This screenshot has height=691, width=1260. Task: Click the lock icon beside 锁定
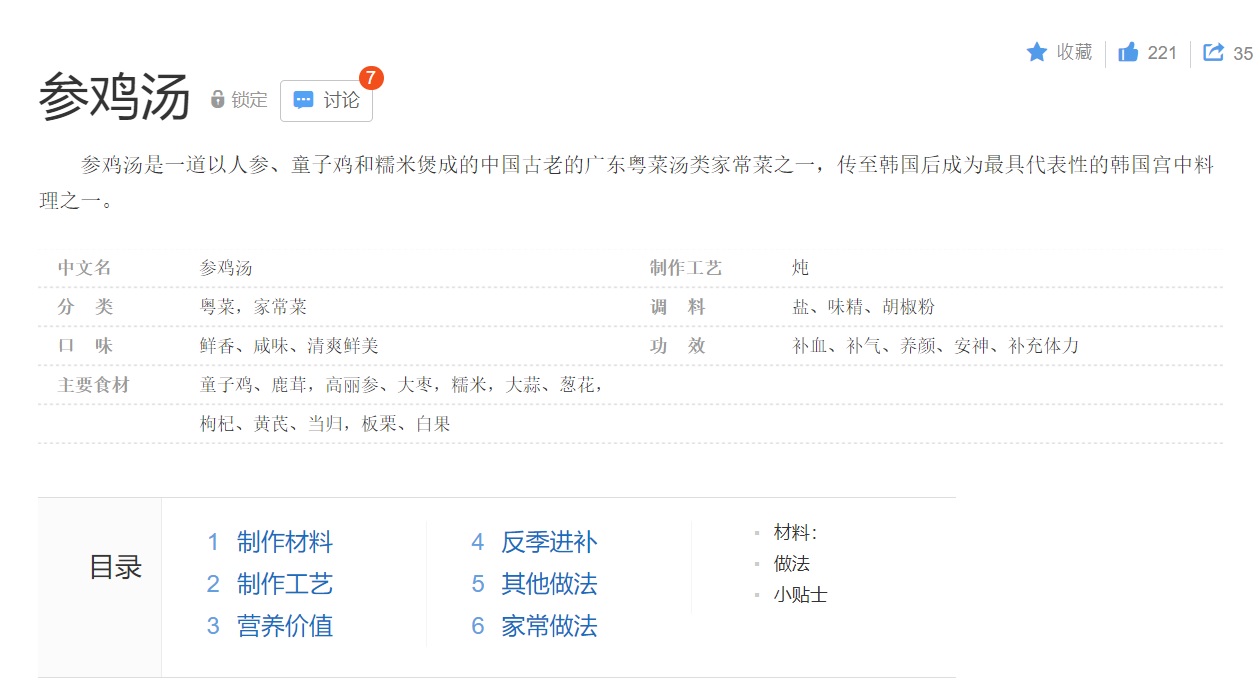point(218,99)
